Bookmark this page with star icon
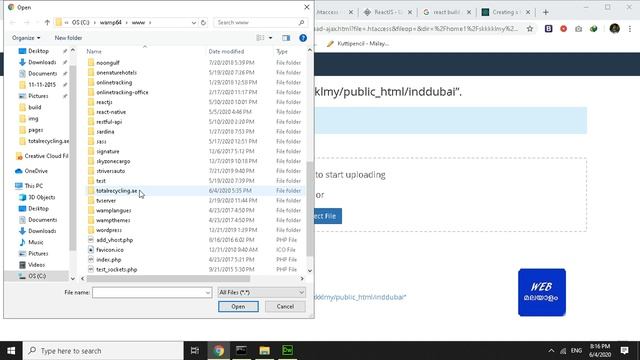This screenshot has width=640, height=360. click(x=530, y=29)
